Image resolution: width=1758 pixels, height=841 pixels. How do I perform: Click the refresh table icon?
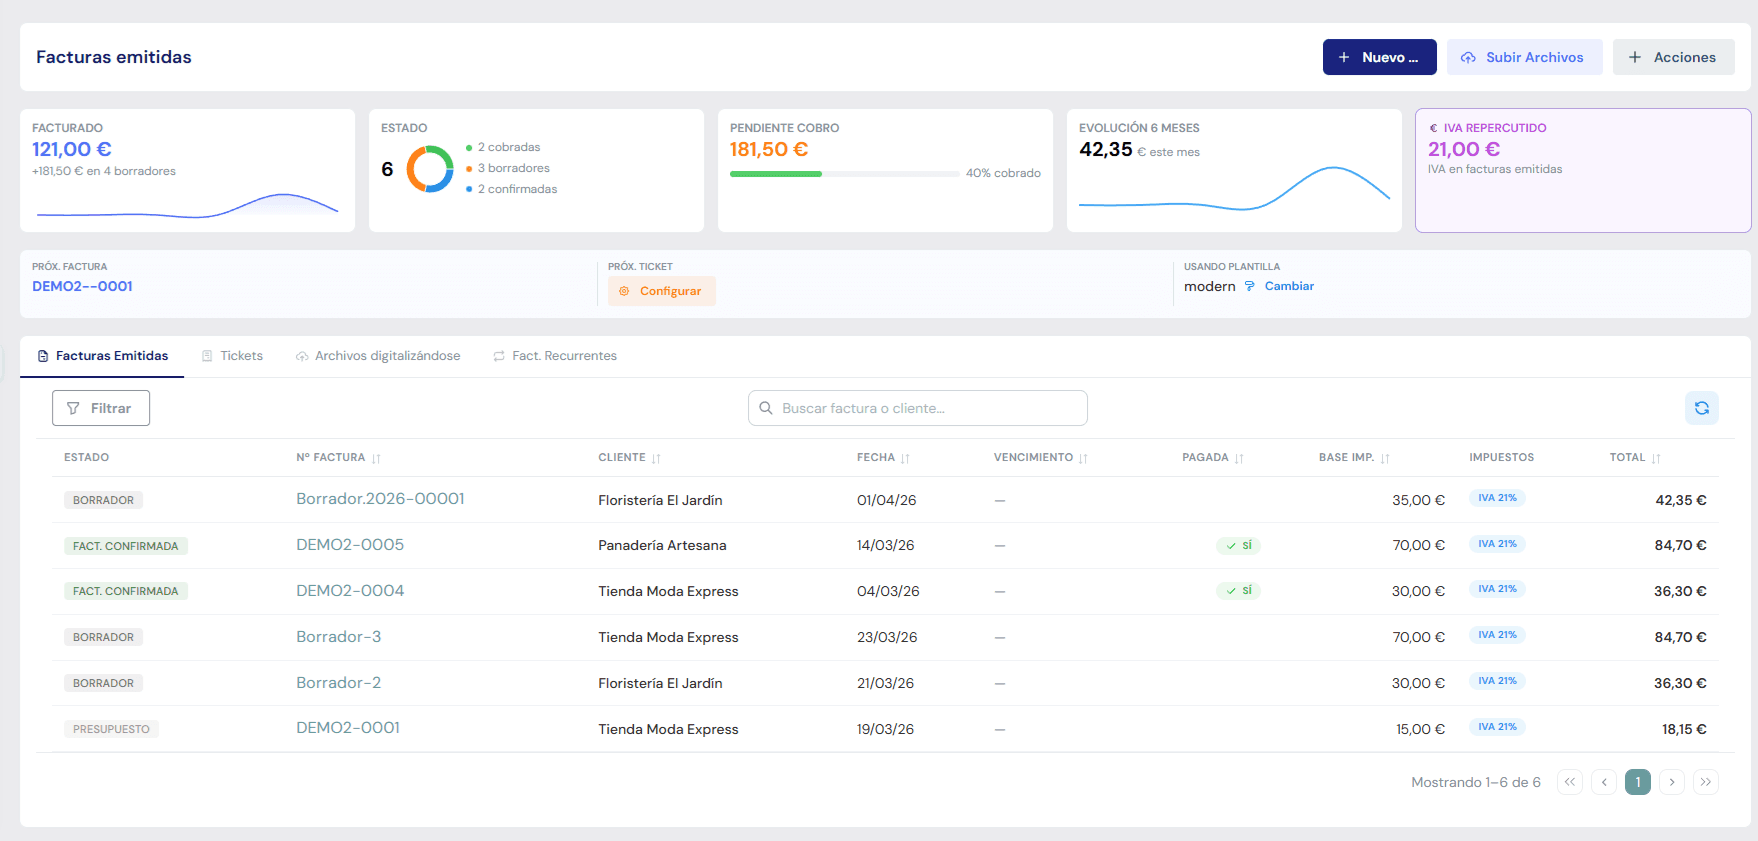pyautogui.click(x=1701, y=408)
